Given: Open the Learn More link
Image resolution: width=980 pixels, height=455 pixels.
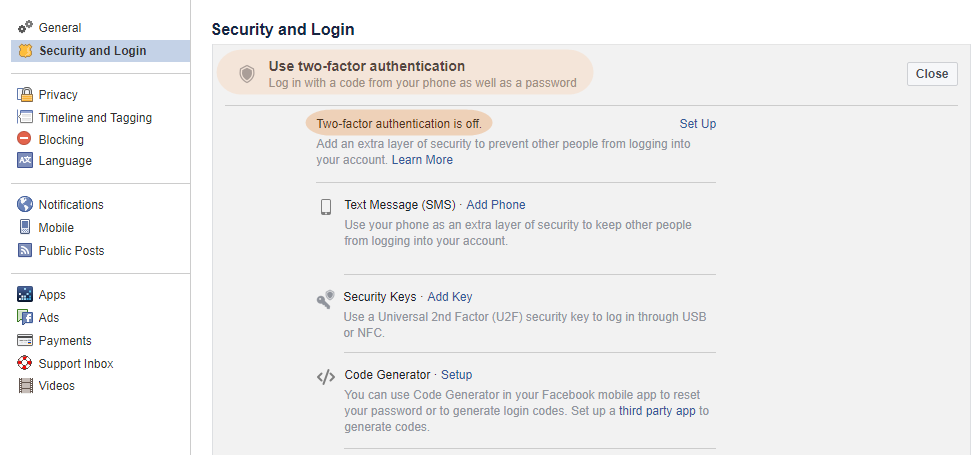Looking at the screenshot, I should tap(422, 160).
